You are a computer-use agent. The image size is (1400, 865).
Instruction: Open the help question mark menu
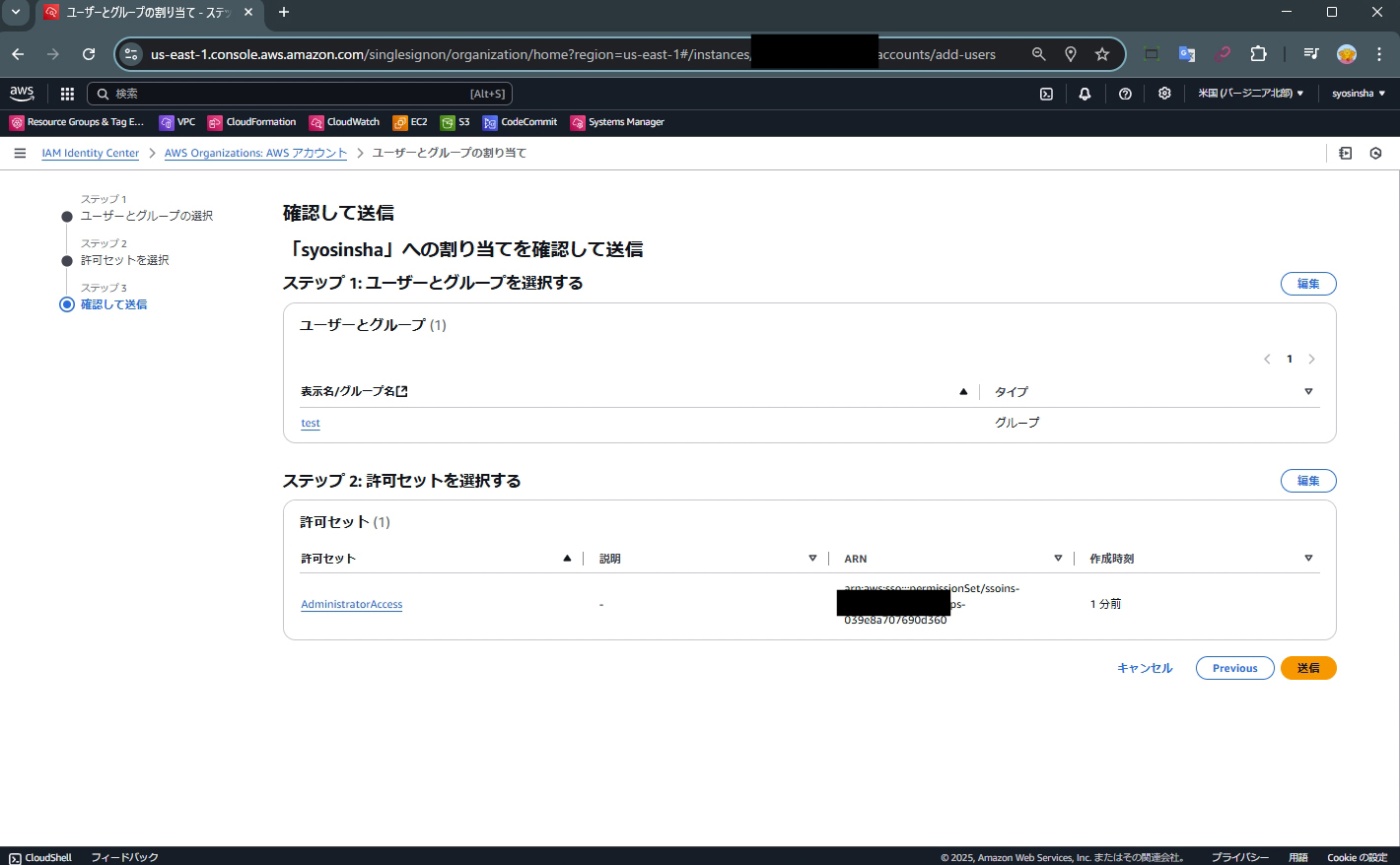(1125, 94)
